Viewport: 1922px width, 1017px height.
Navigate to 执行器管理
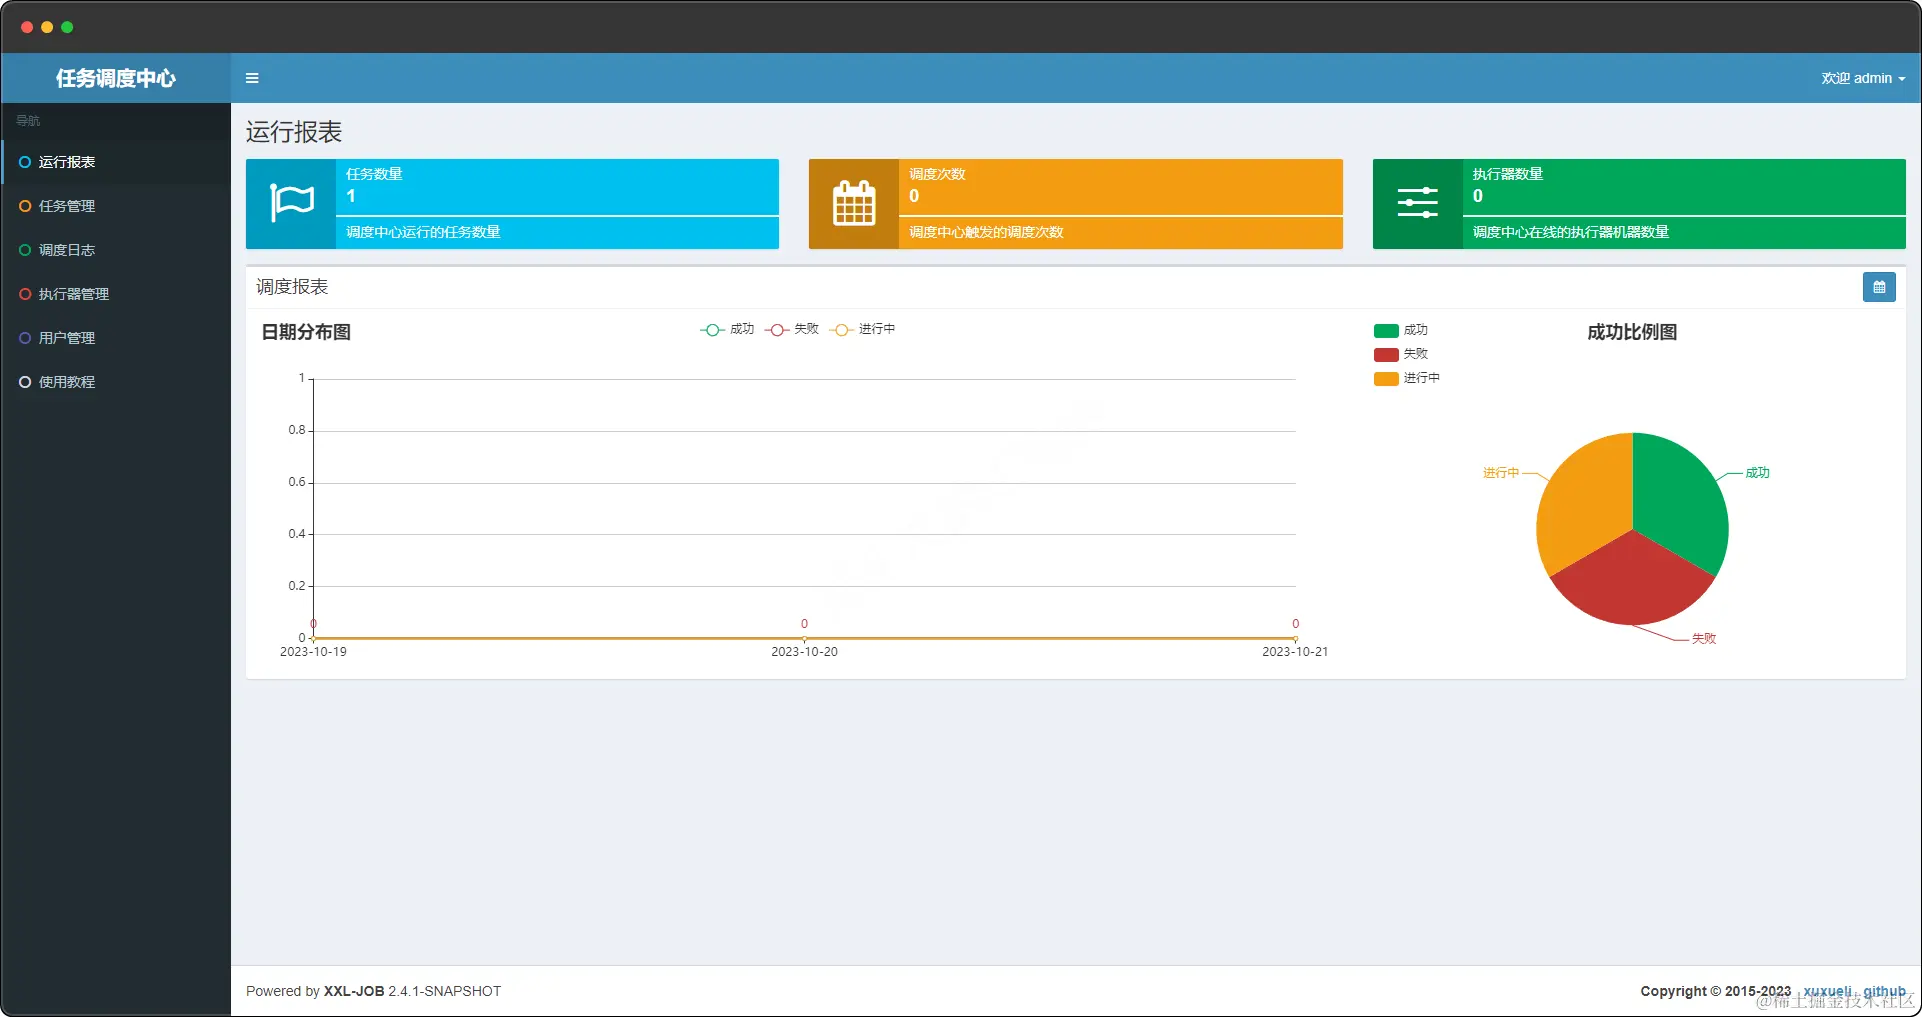[x=116, y=294]
